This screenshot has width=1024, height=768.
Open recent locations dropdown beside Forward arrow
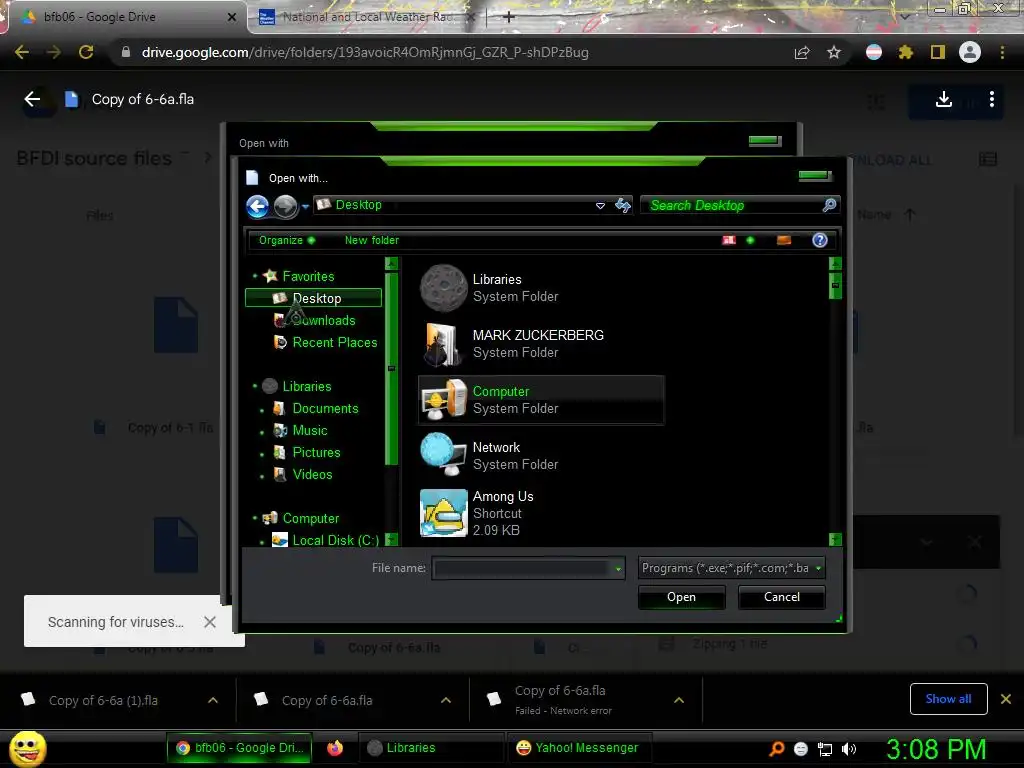point(305,207)
